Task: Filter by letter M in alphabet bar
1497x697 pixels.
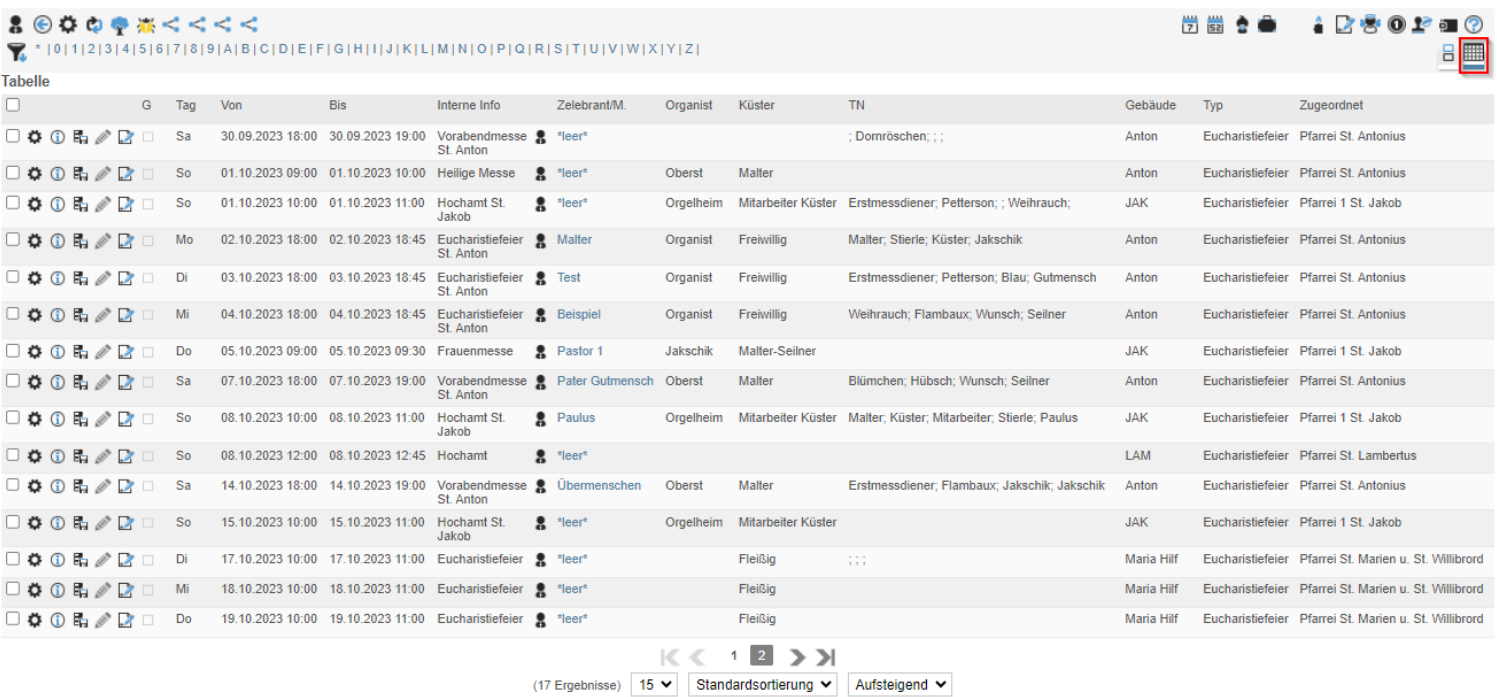Action: [x=442, y=49]
